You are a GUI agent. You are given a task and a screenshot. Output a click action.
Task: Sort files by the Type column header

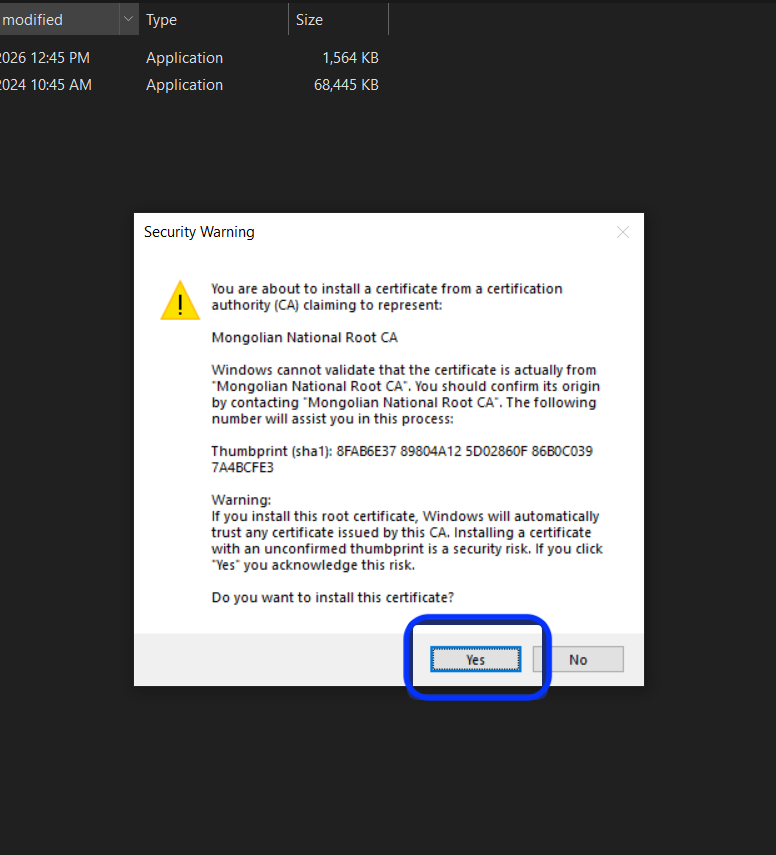tap(213, 19)
